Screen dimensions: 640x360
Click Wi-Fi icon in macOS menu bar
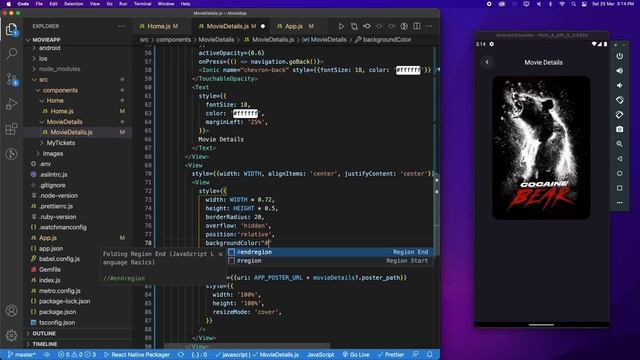click(x=562, y=4)
